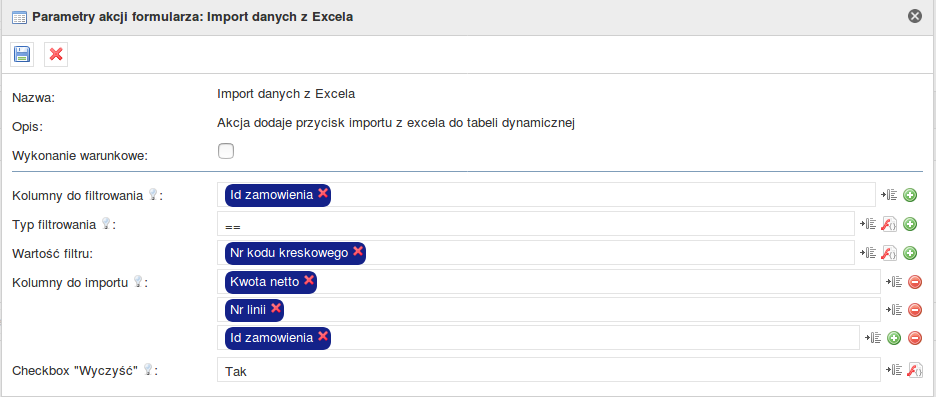
Task: Remove the Kwota netto tag
Action: pyautogui.click(x=309, y=281)
